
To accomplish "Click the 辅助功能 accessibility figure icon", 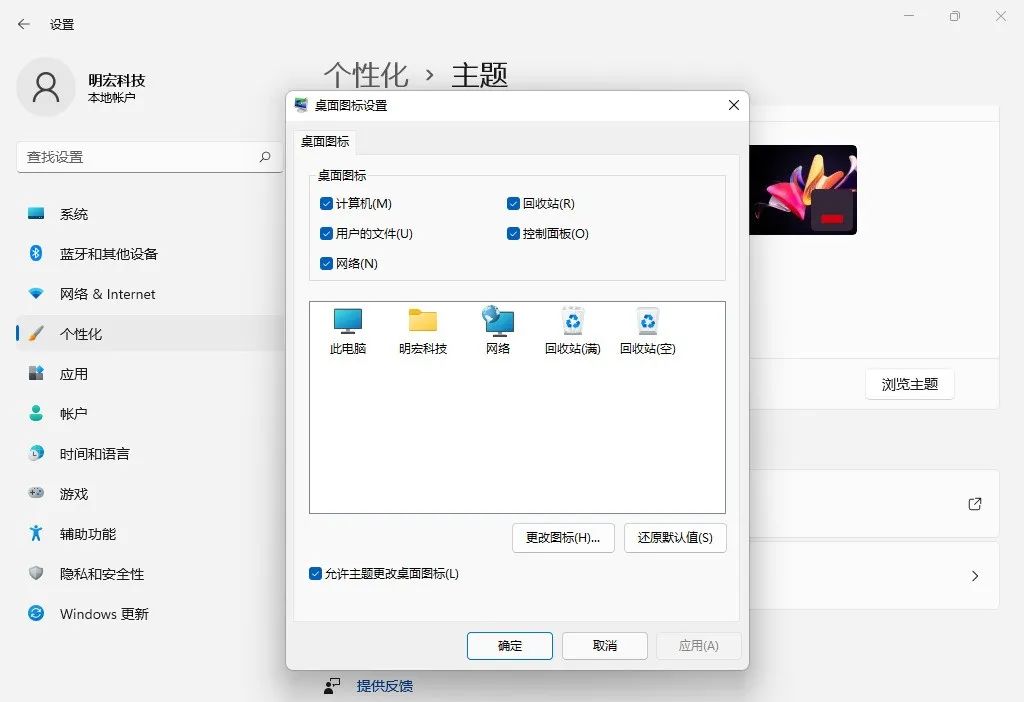I will [x=36, y=533].
